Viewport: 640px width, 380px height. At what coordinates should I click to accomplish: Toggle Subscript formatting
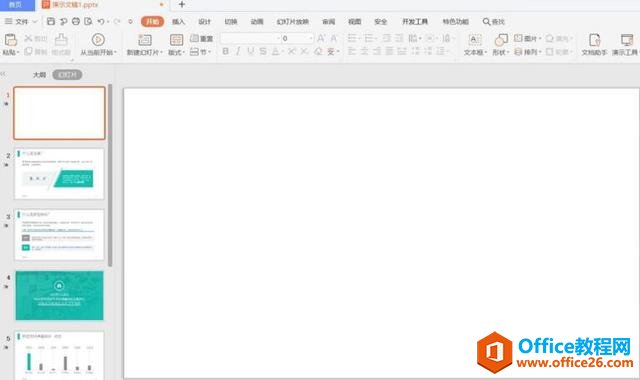[304, 51]
